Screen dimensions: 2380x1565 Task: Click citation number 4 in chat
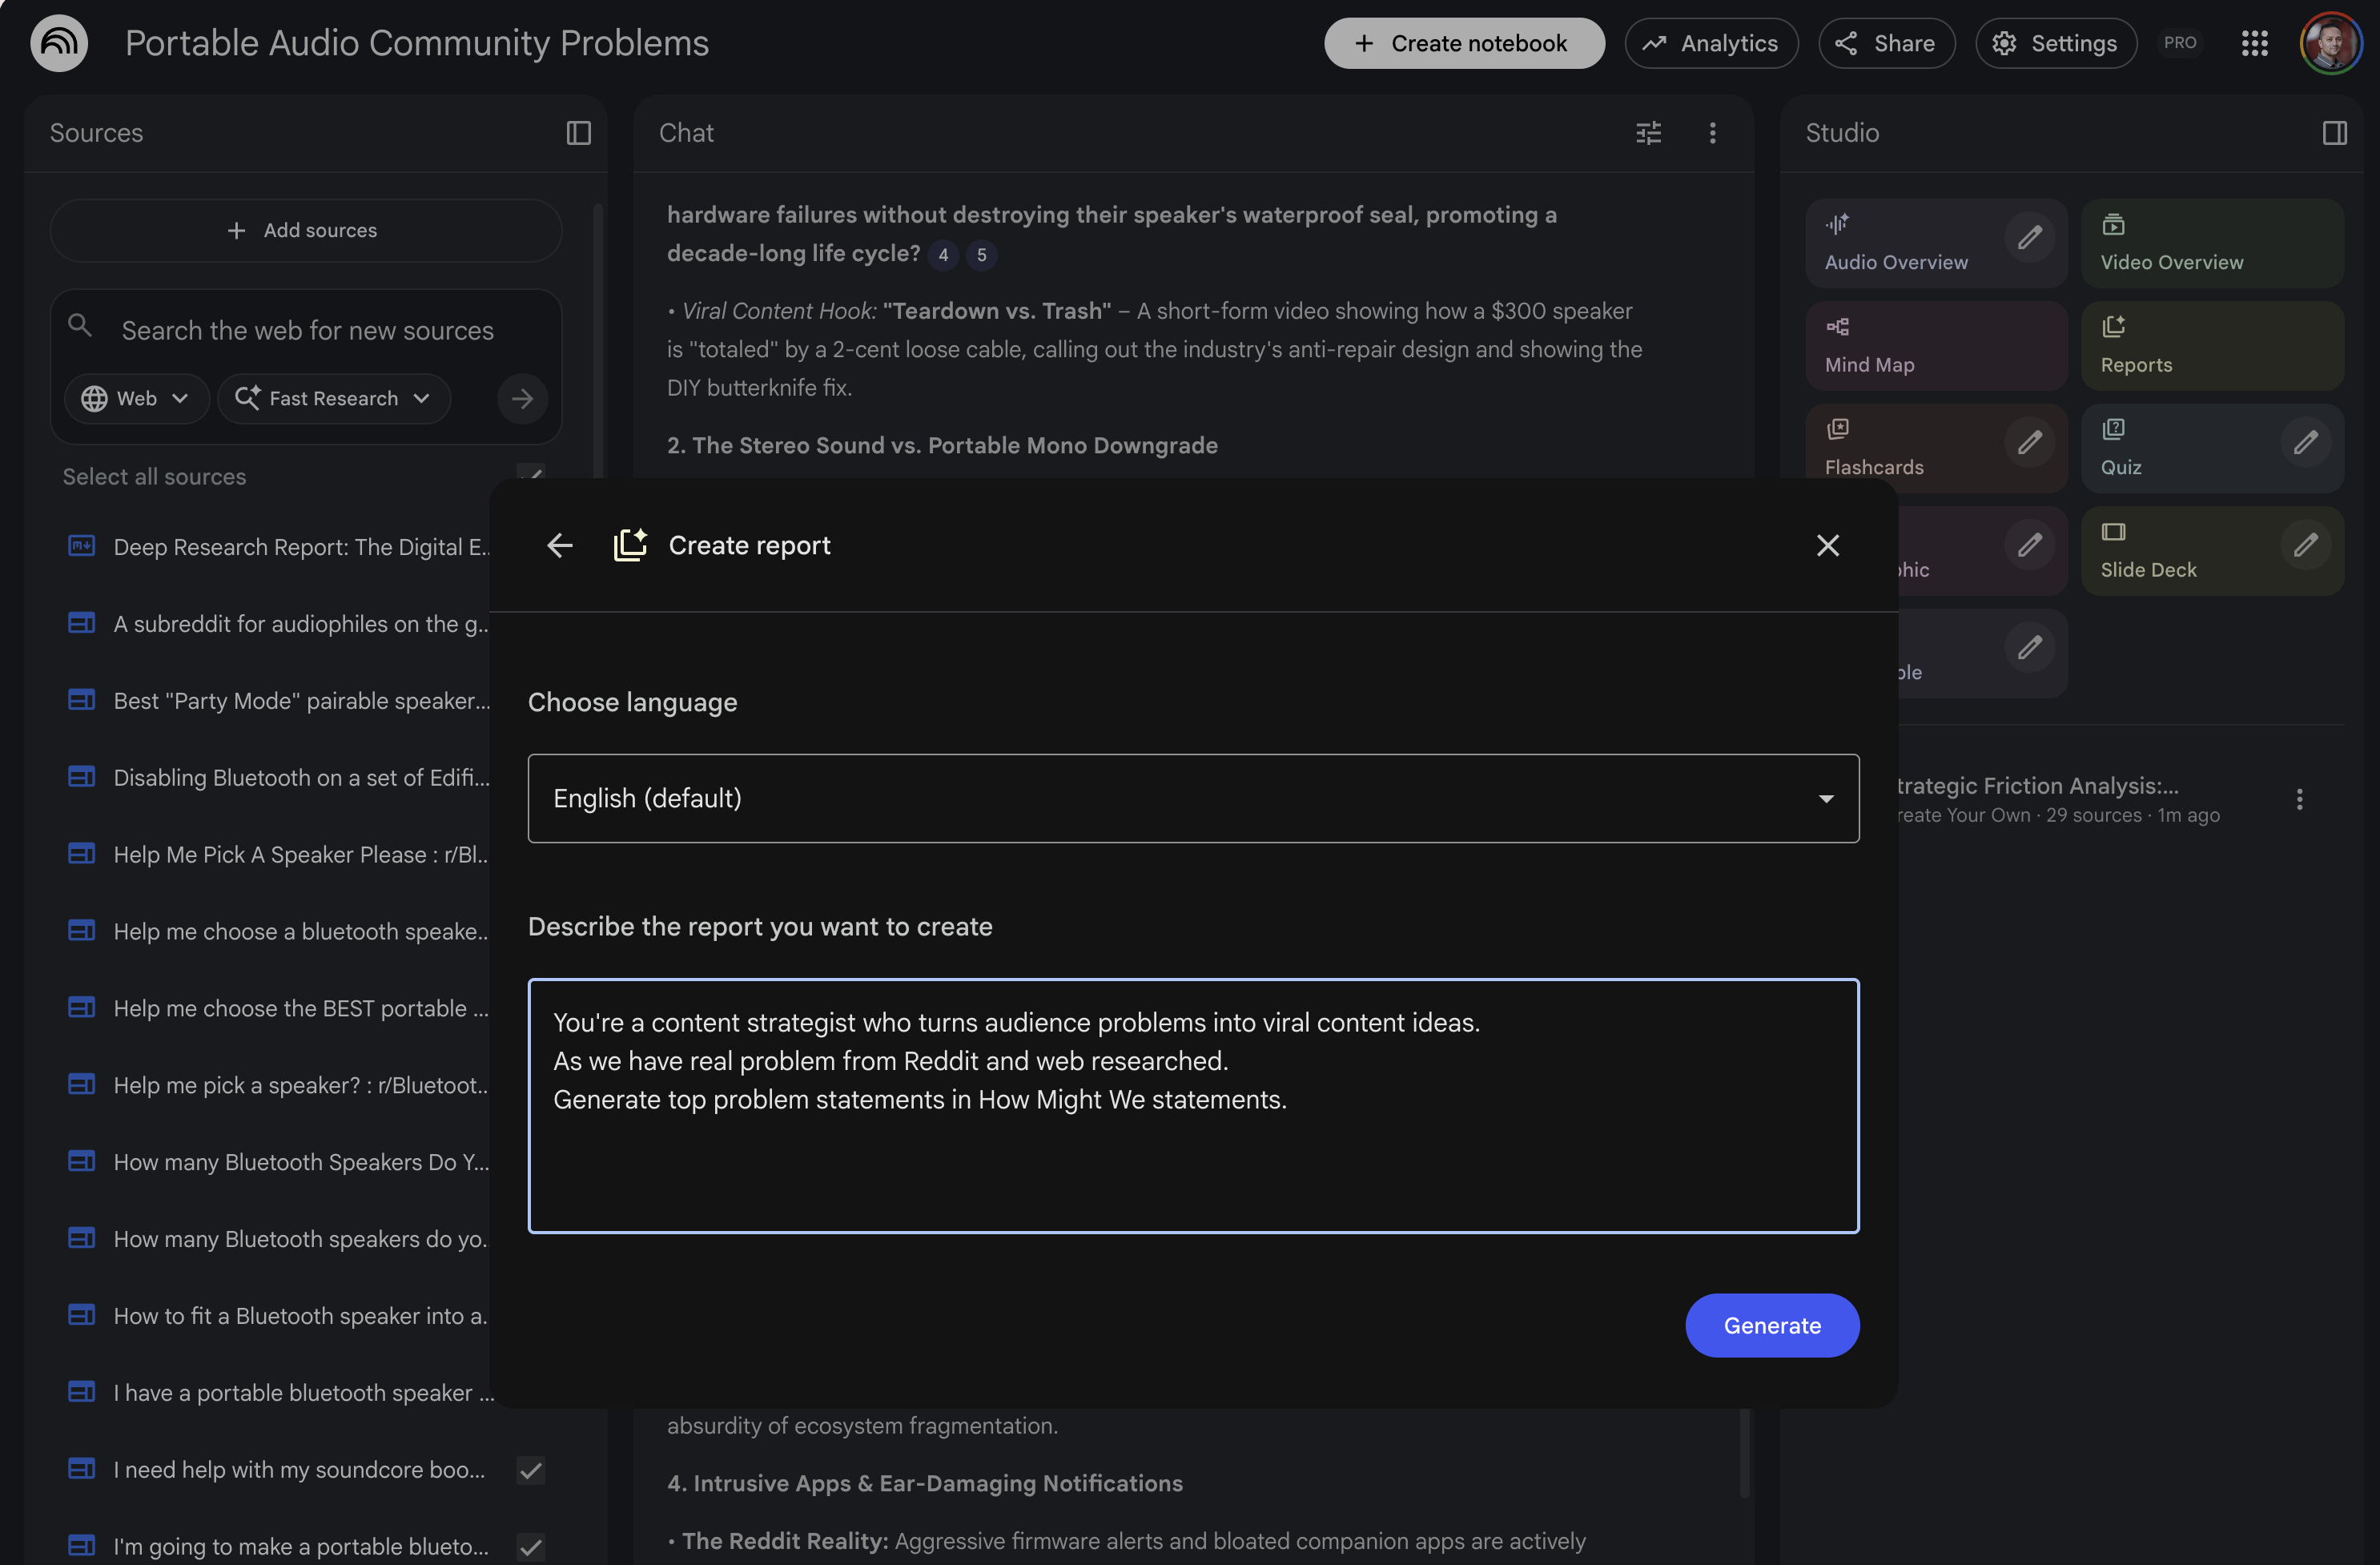pyautogui.click(x=943, y=255)
